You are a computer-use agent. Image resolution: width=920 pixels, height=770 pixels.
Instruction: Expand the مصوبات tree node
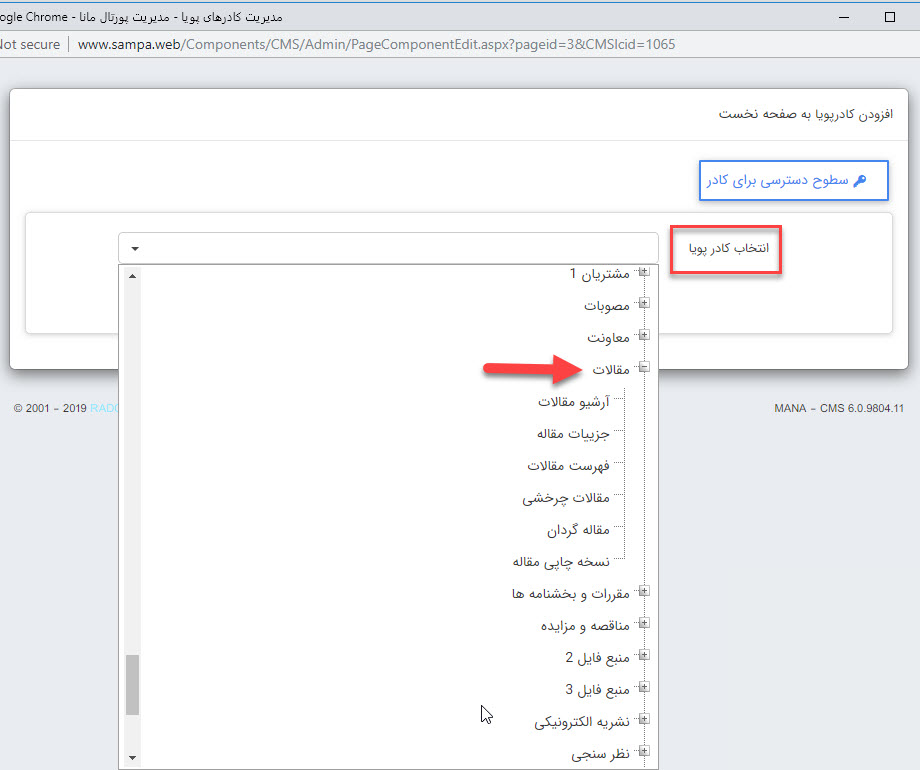pos(644,304)
